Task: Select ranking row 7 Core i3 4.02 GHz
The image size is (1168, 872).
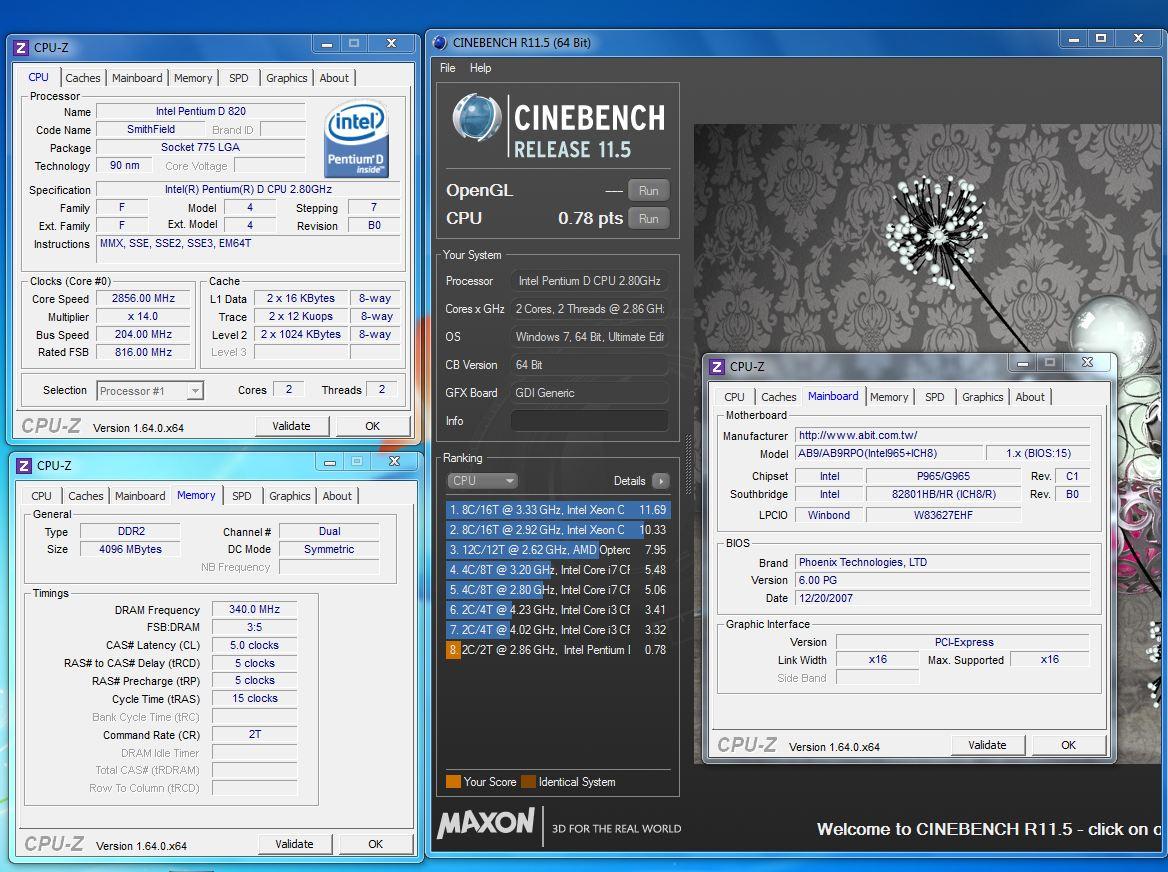Action: point(558,630)
